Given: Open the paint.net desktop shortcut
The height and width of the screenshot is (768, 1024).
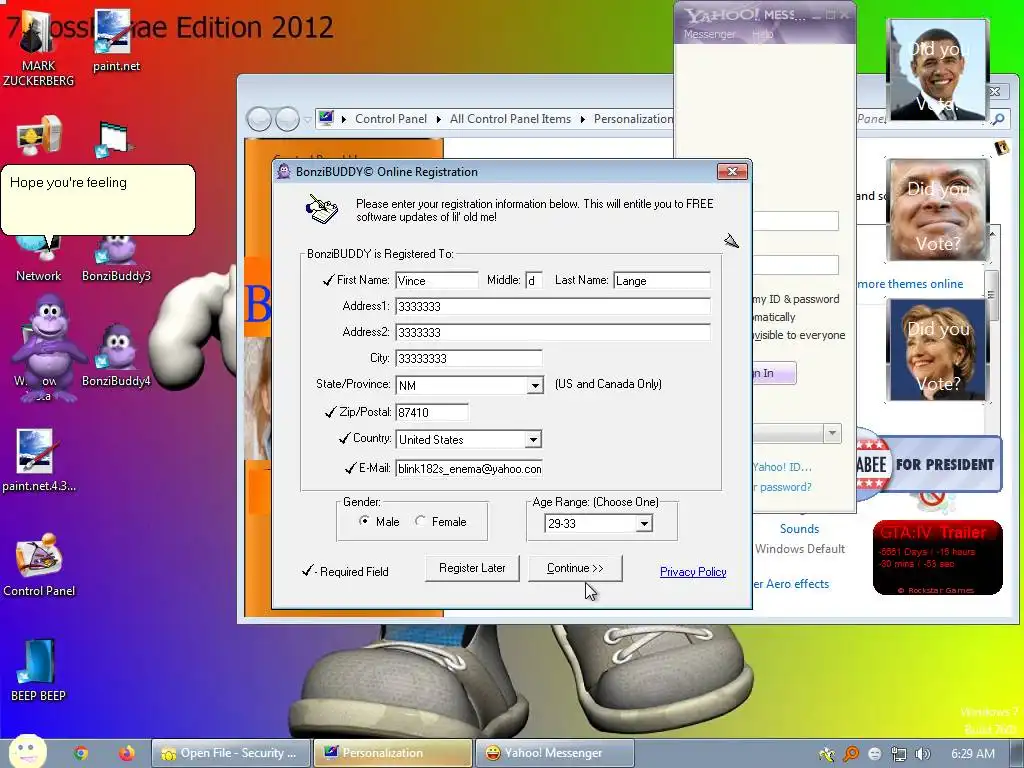Looking at the screenshot, I should (x=116, y=41).
